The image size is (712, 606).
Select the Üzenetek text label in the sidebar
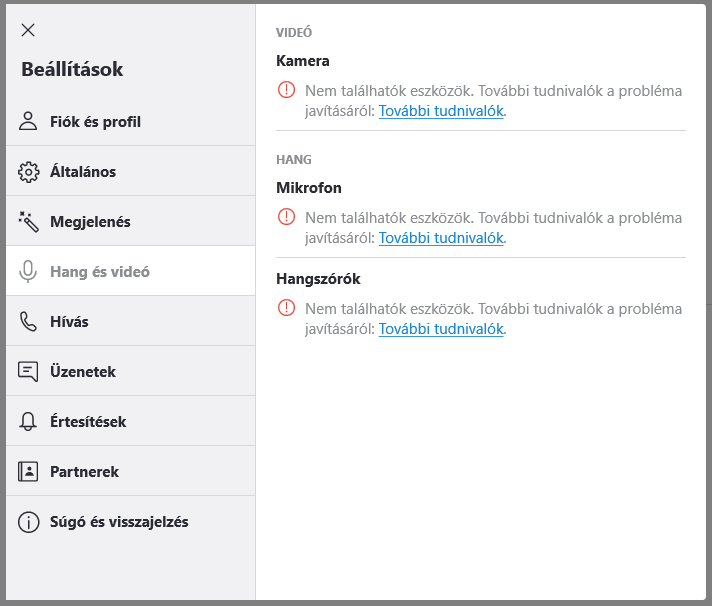point(83,371)
